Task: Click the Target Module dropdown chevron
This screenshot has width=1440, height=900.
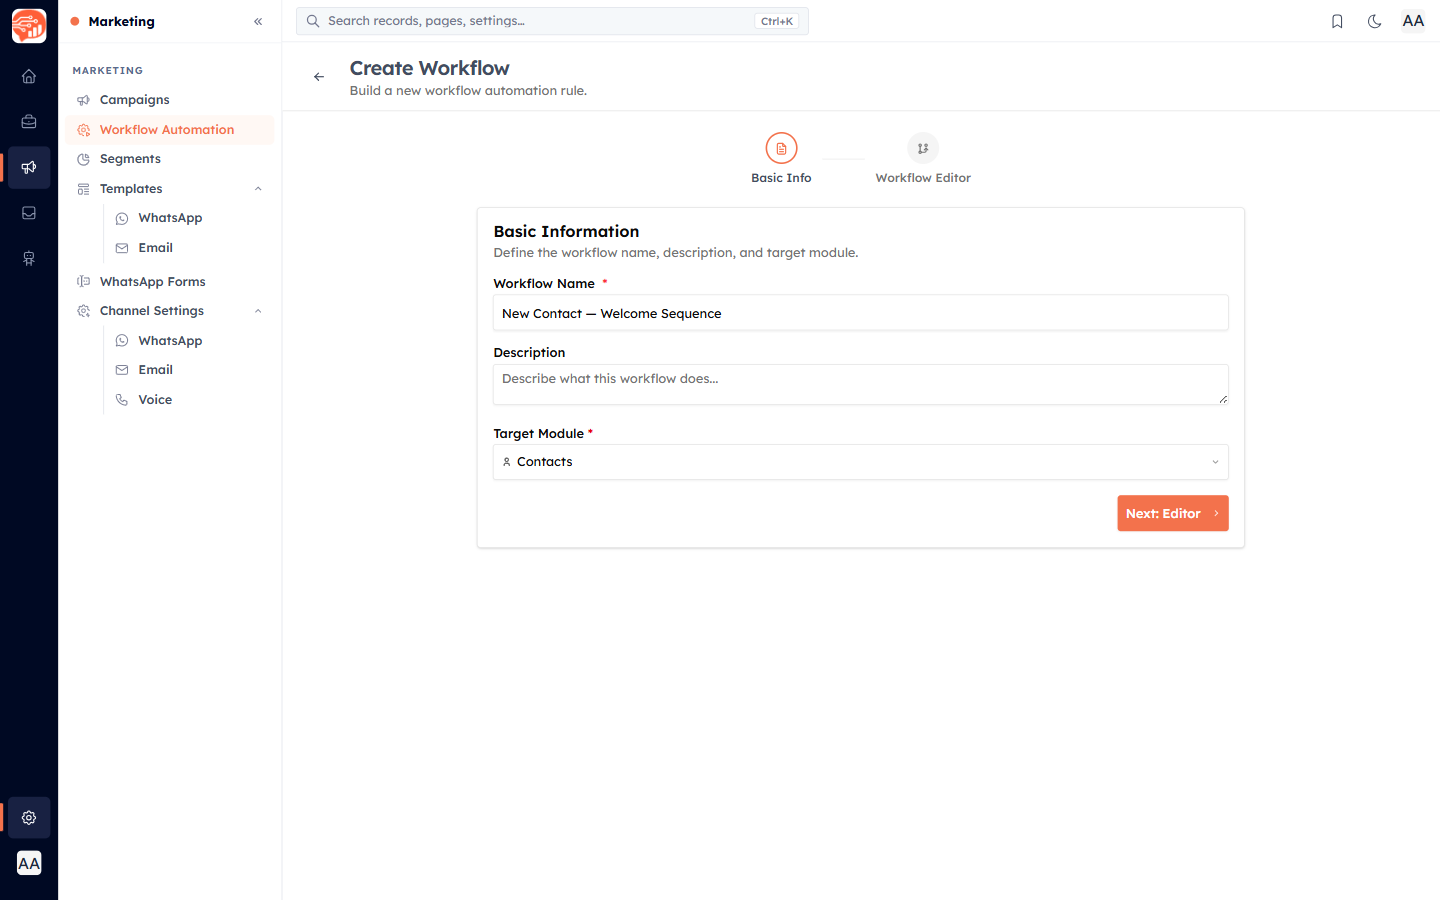Action: (1215, 462)
